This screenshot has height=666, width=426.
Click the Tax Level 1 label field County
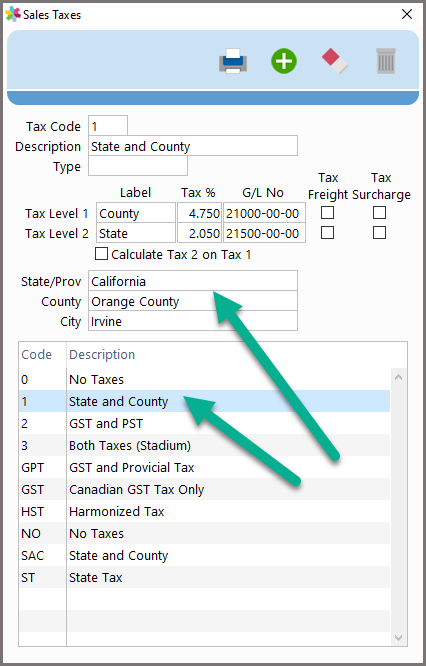point(136,213)
